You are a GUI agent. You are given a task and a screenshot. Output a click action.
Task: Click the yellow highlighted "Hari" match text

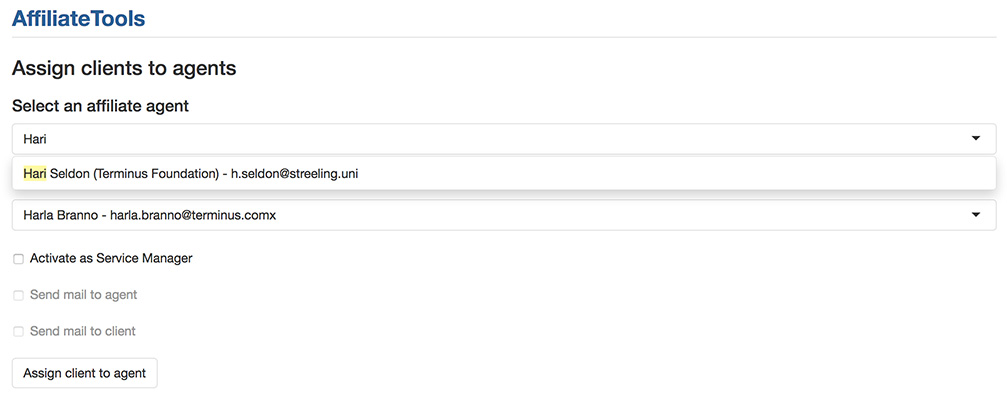[35, 174]
